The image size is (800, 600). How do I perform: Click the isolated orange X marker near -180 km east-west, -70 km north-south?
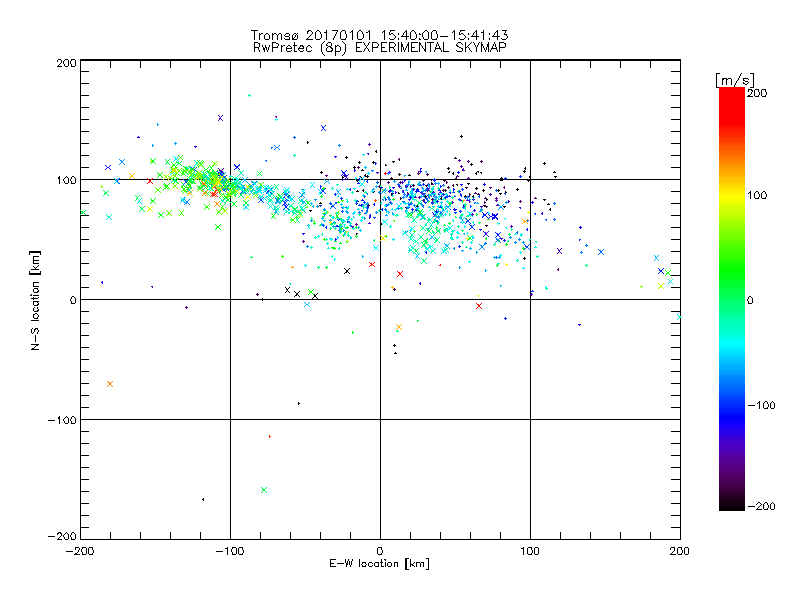point(110,384)
